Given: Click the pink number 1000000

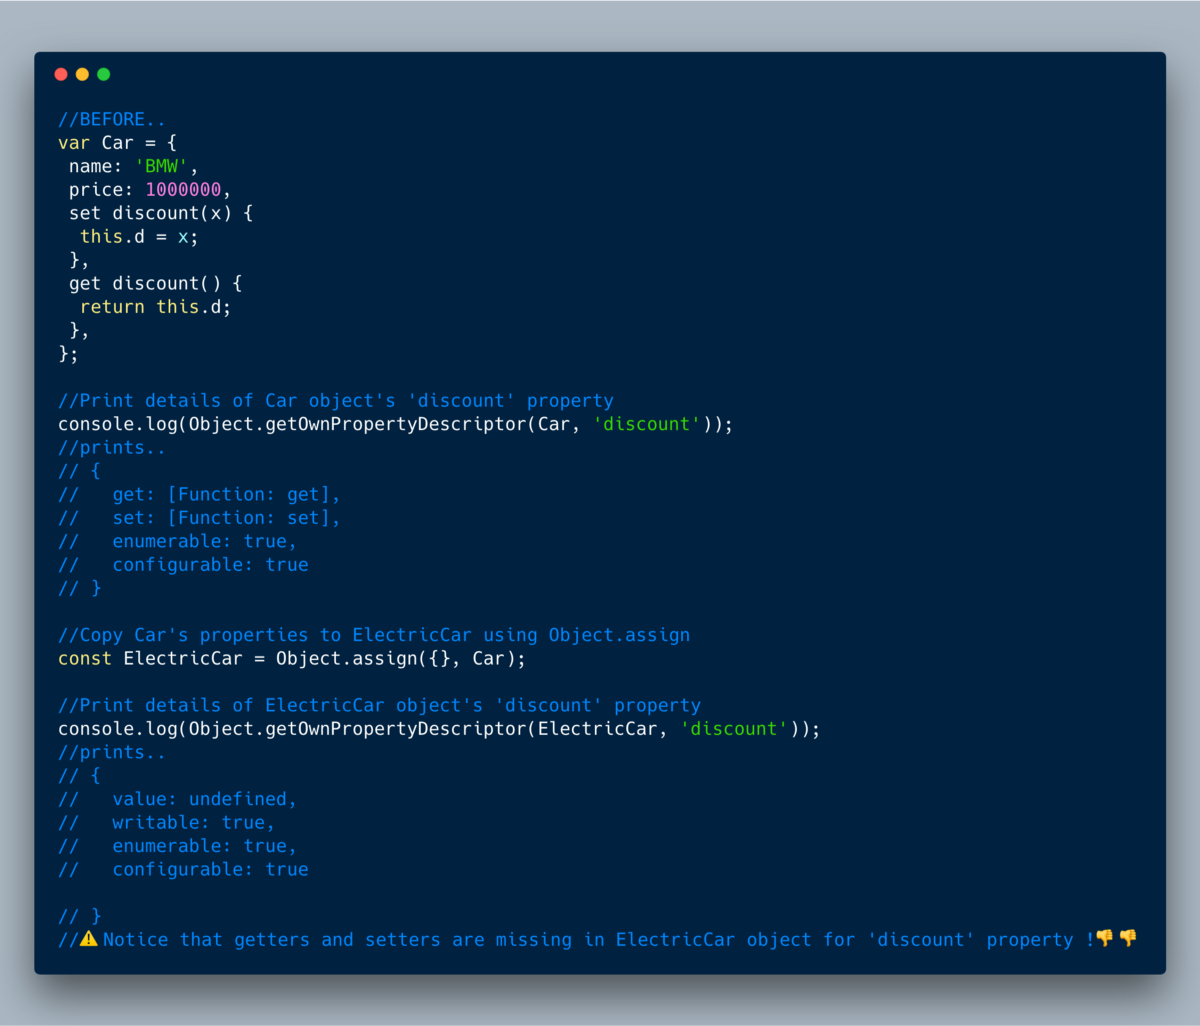Looking at the screenshot, I should click(x=183, y=189).
